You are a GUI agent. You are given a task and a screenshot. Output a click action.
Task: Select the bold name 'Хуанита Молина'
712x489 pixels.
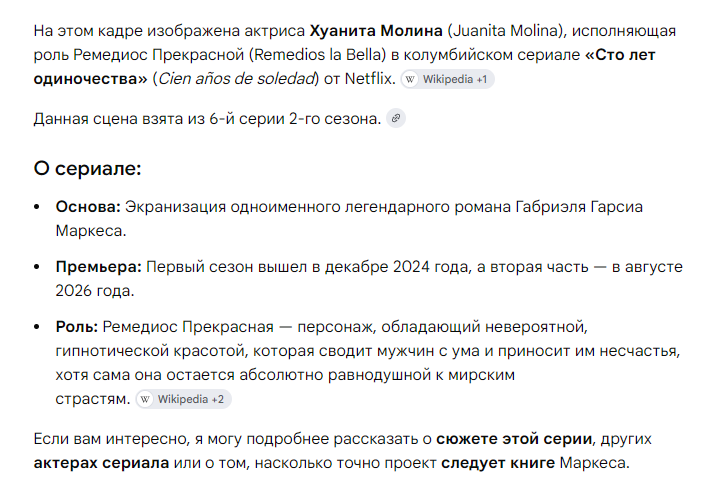tap(376, 31)
